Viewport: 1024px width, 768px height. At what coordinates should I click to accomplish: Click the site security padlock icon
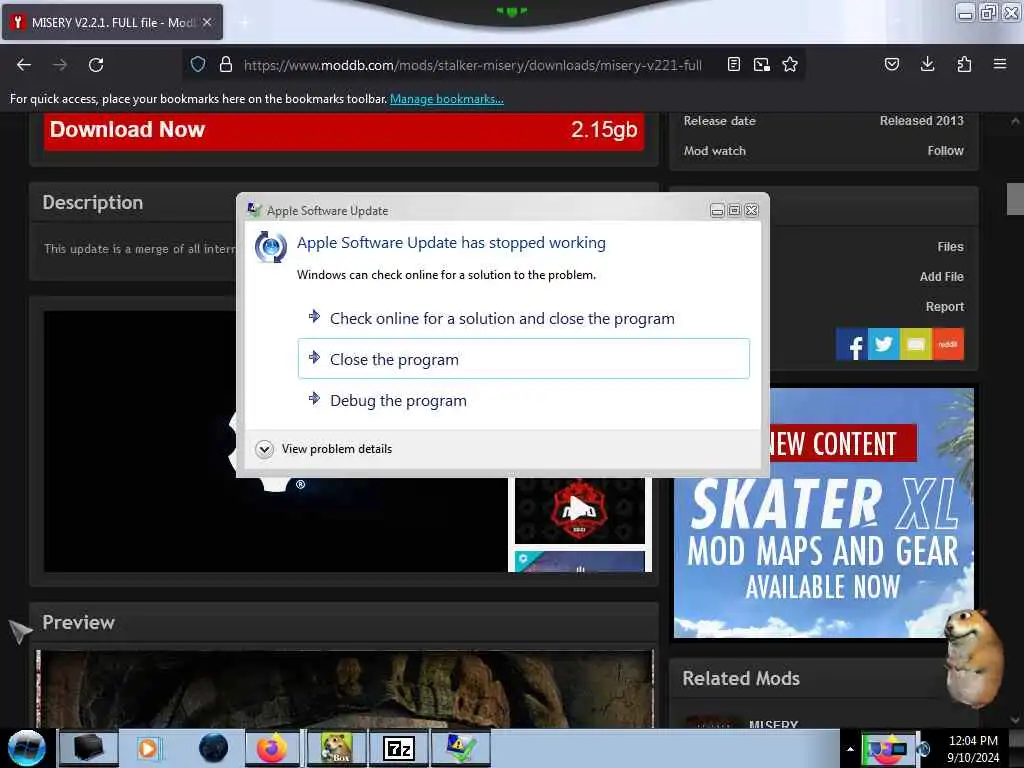click(226, 64)
